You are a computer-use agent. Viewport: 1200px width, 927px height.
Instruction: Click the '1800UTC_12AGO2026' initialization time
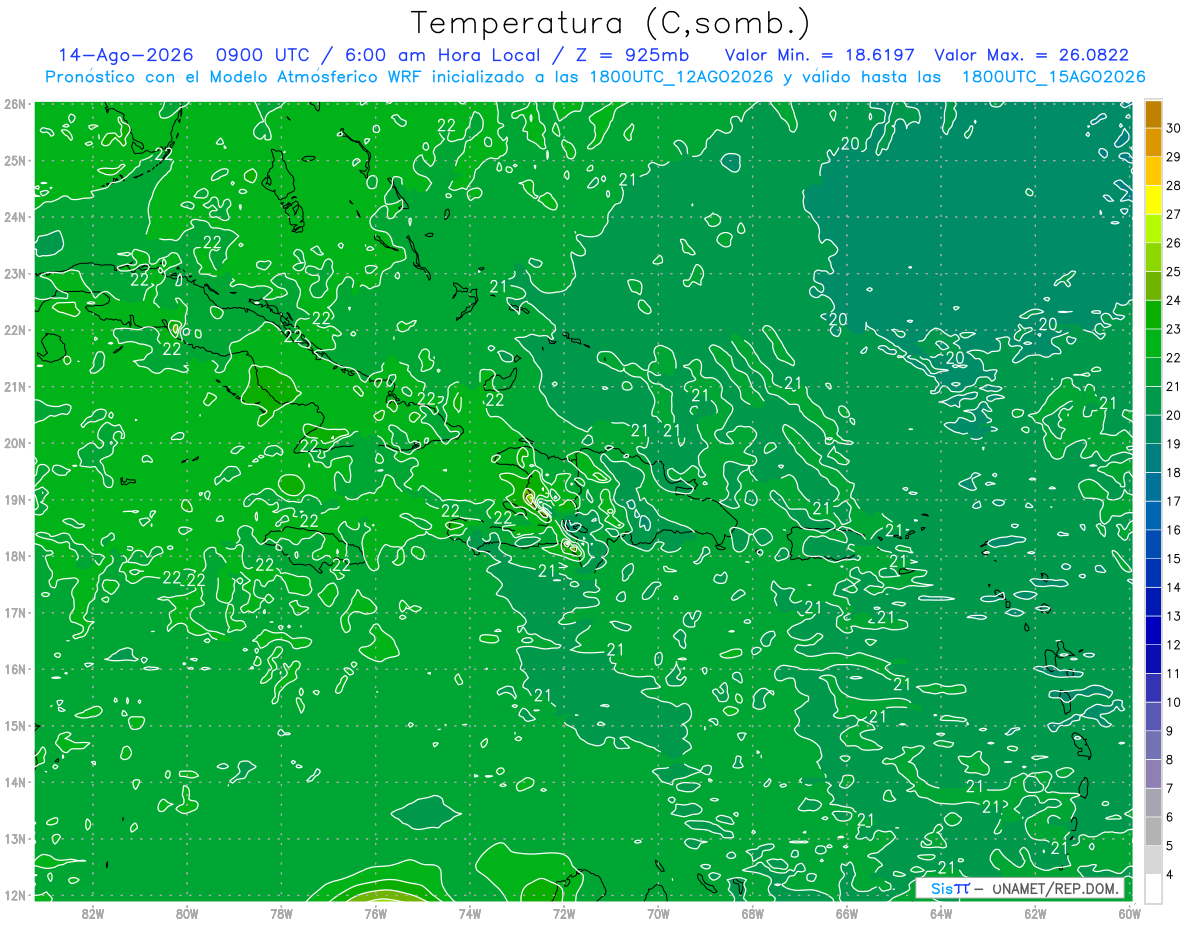pos(679,77)
